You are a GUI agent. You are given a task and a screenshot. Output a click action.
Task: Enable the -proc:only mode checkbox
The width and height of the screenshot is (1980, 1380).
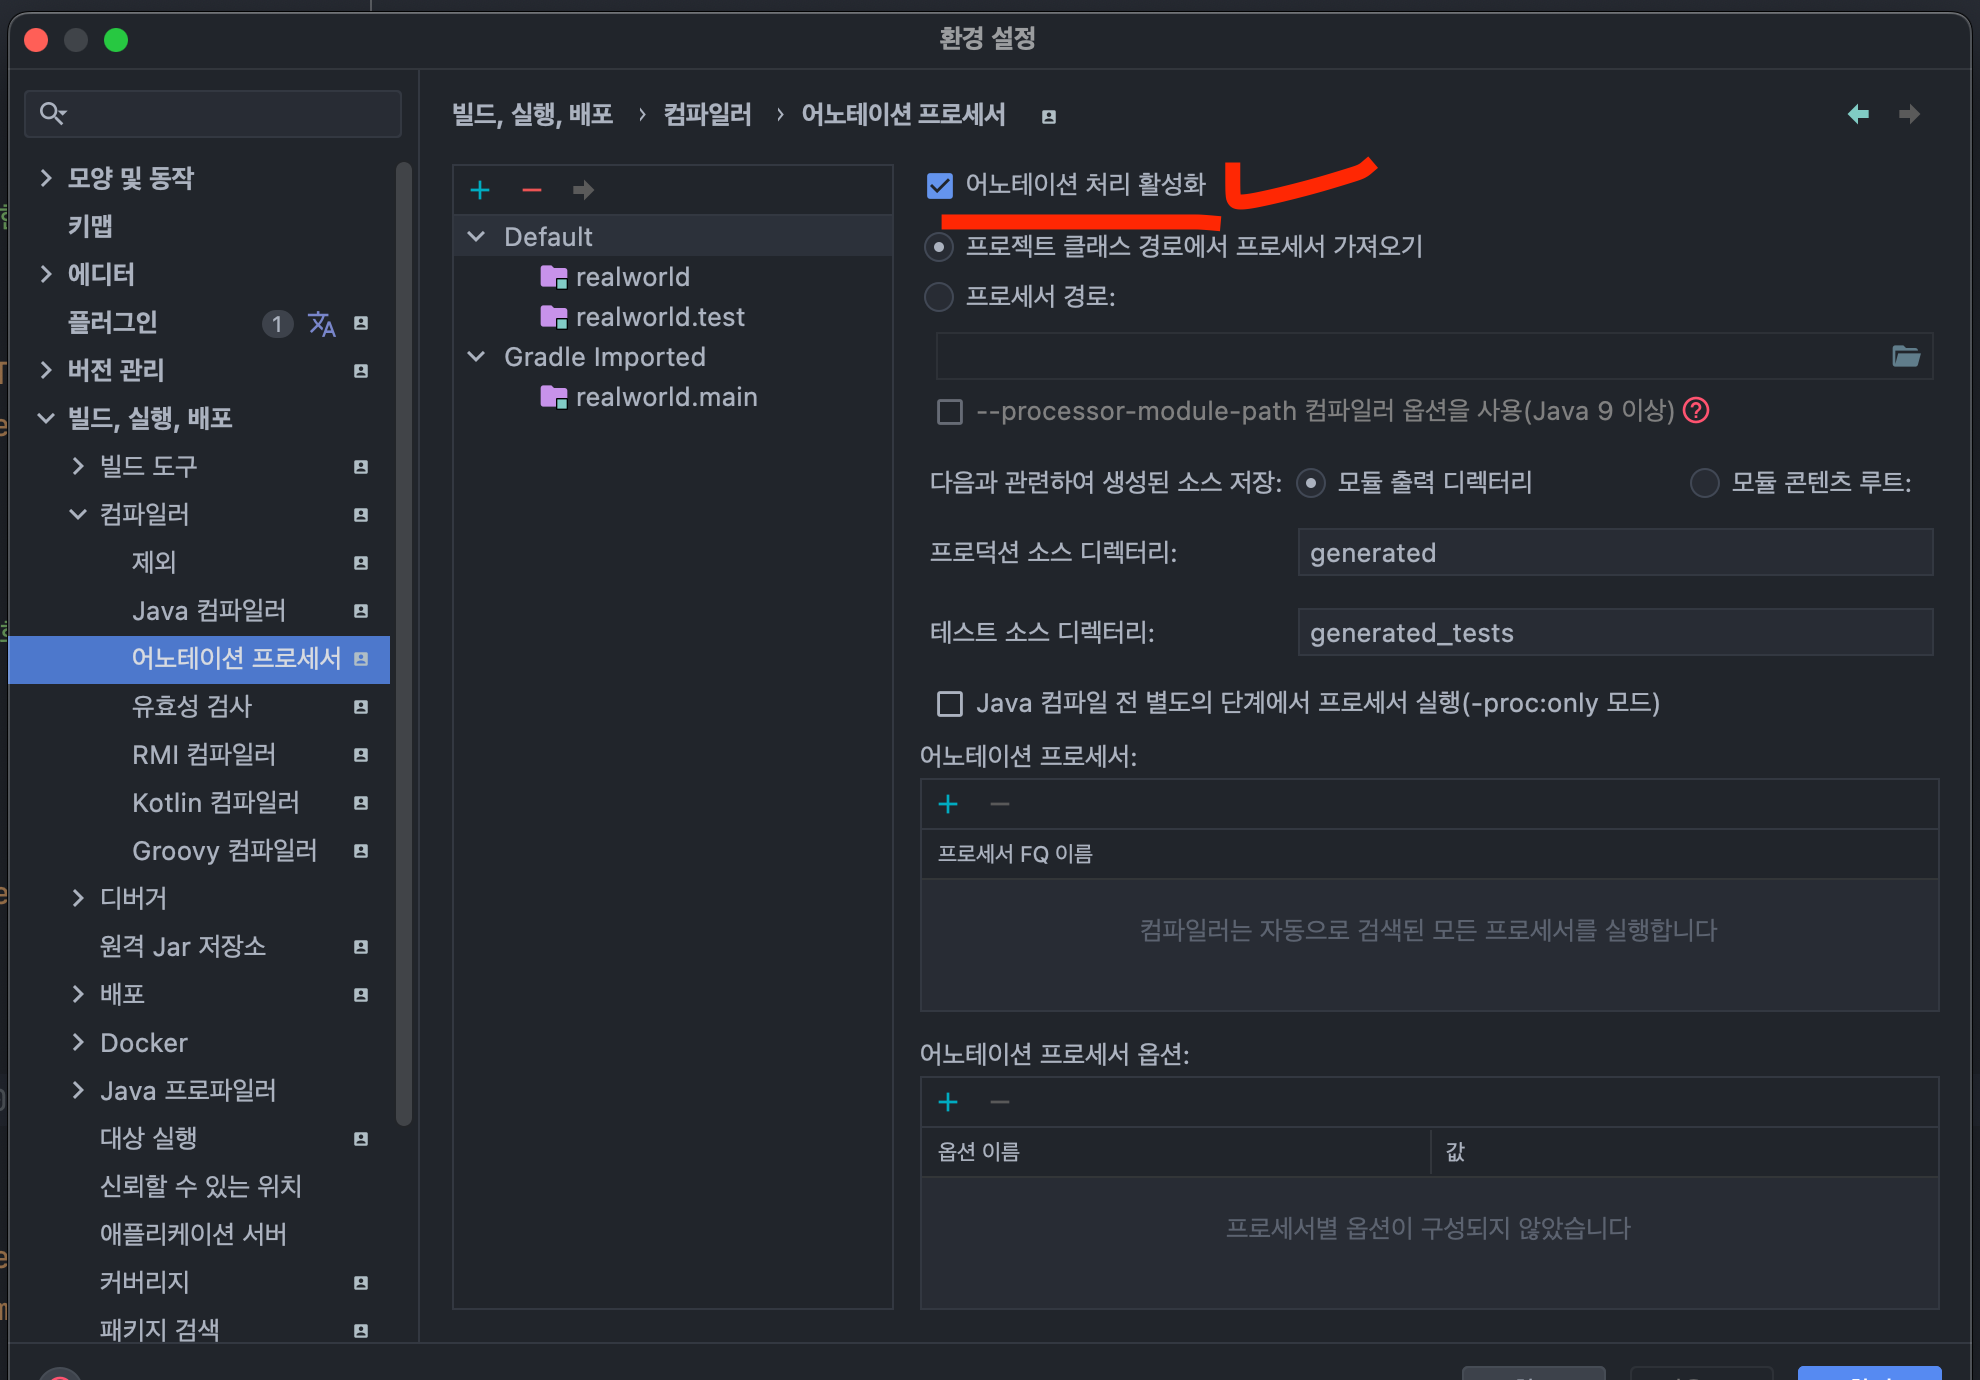tap(950, 704)
